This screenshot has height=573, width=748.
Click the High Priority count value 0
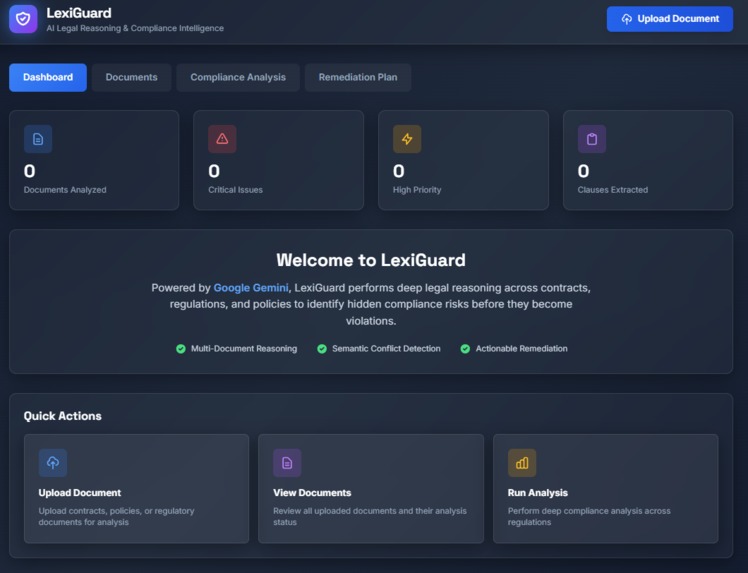coord(399,171)
